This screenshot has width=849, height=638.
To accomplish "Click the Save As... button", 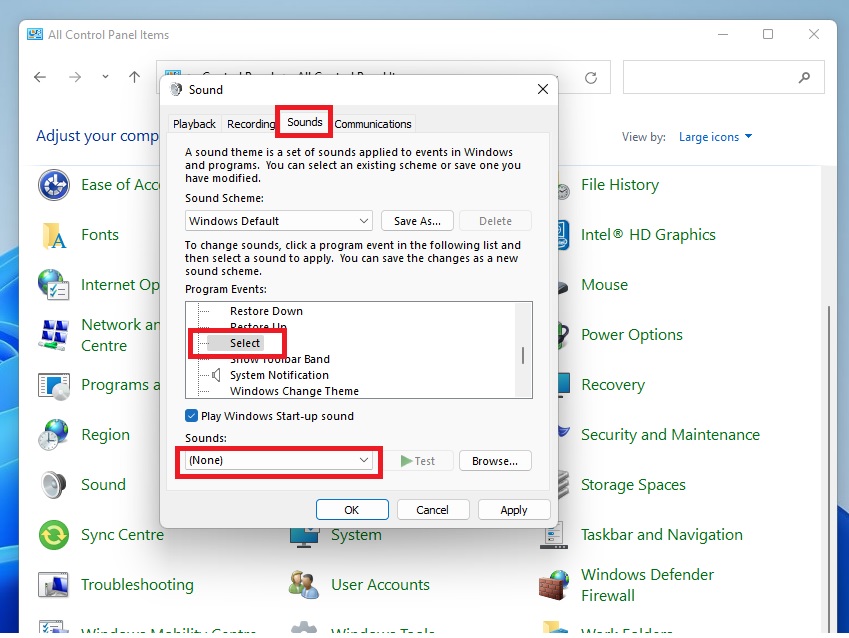I will pyautogui.click(x=418, y=221).
